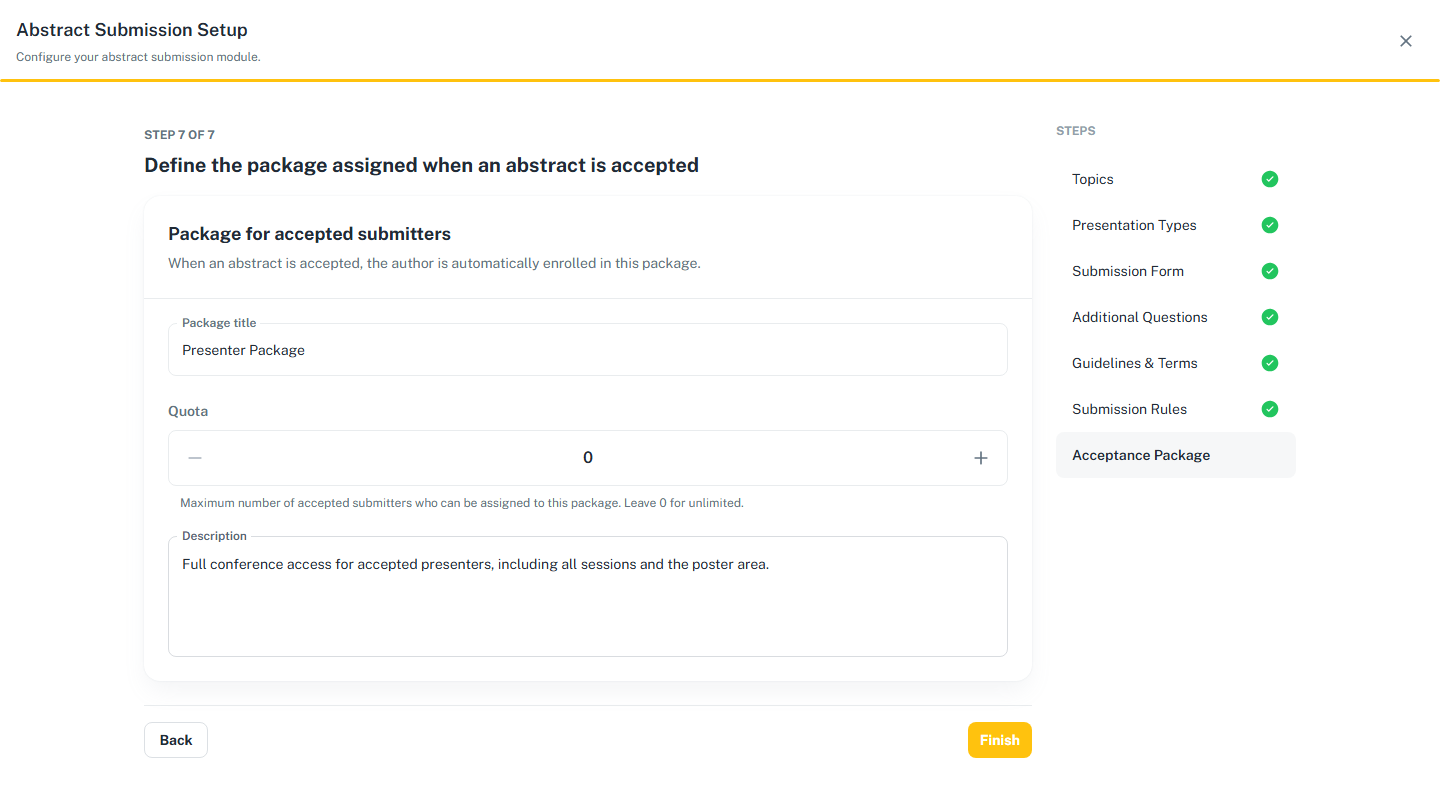
Task: Click the yellow Finish button
Action: point(1000,740)
